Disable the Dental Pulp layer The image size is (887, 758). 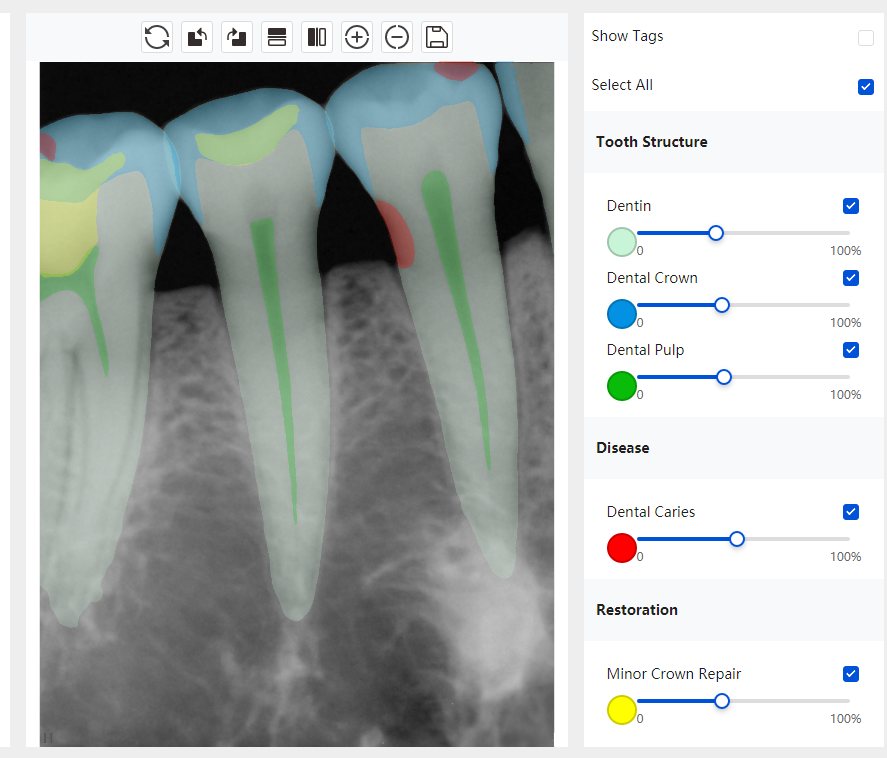pos(851,350)
